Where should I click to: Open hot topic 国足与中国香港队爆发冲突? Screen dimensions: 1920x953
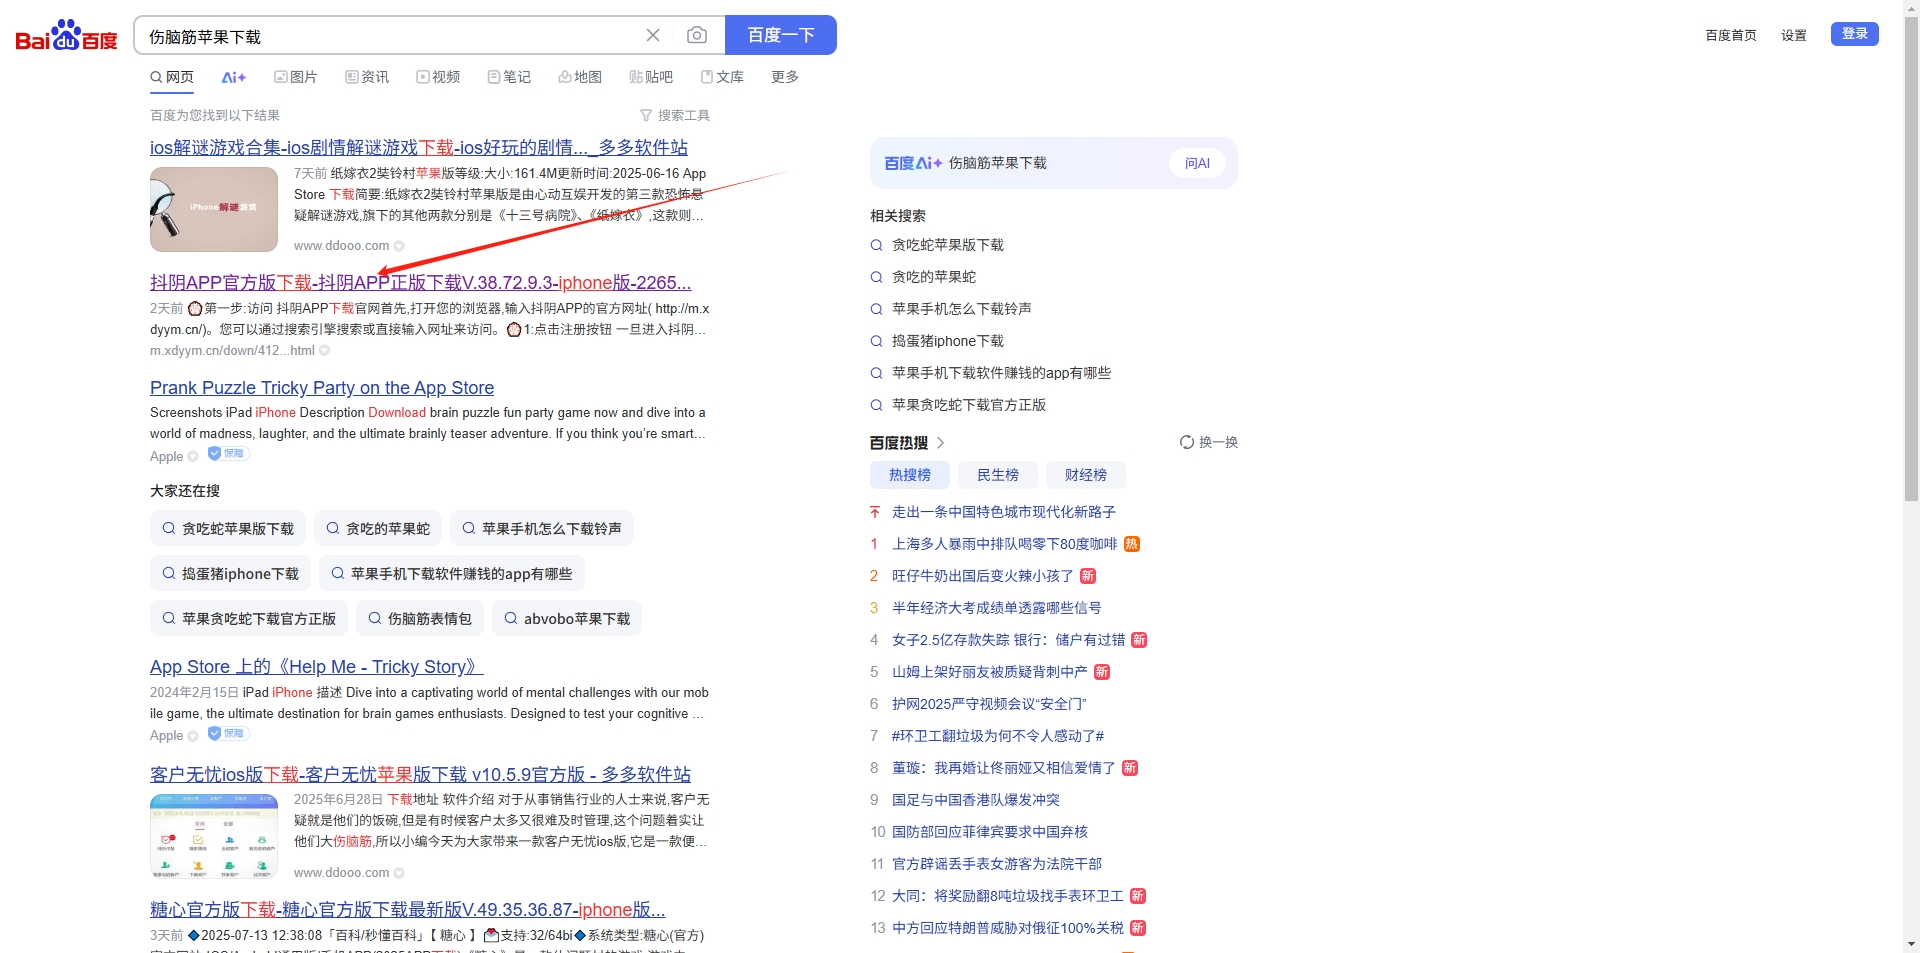[976, 800]
